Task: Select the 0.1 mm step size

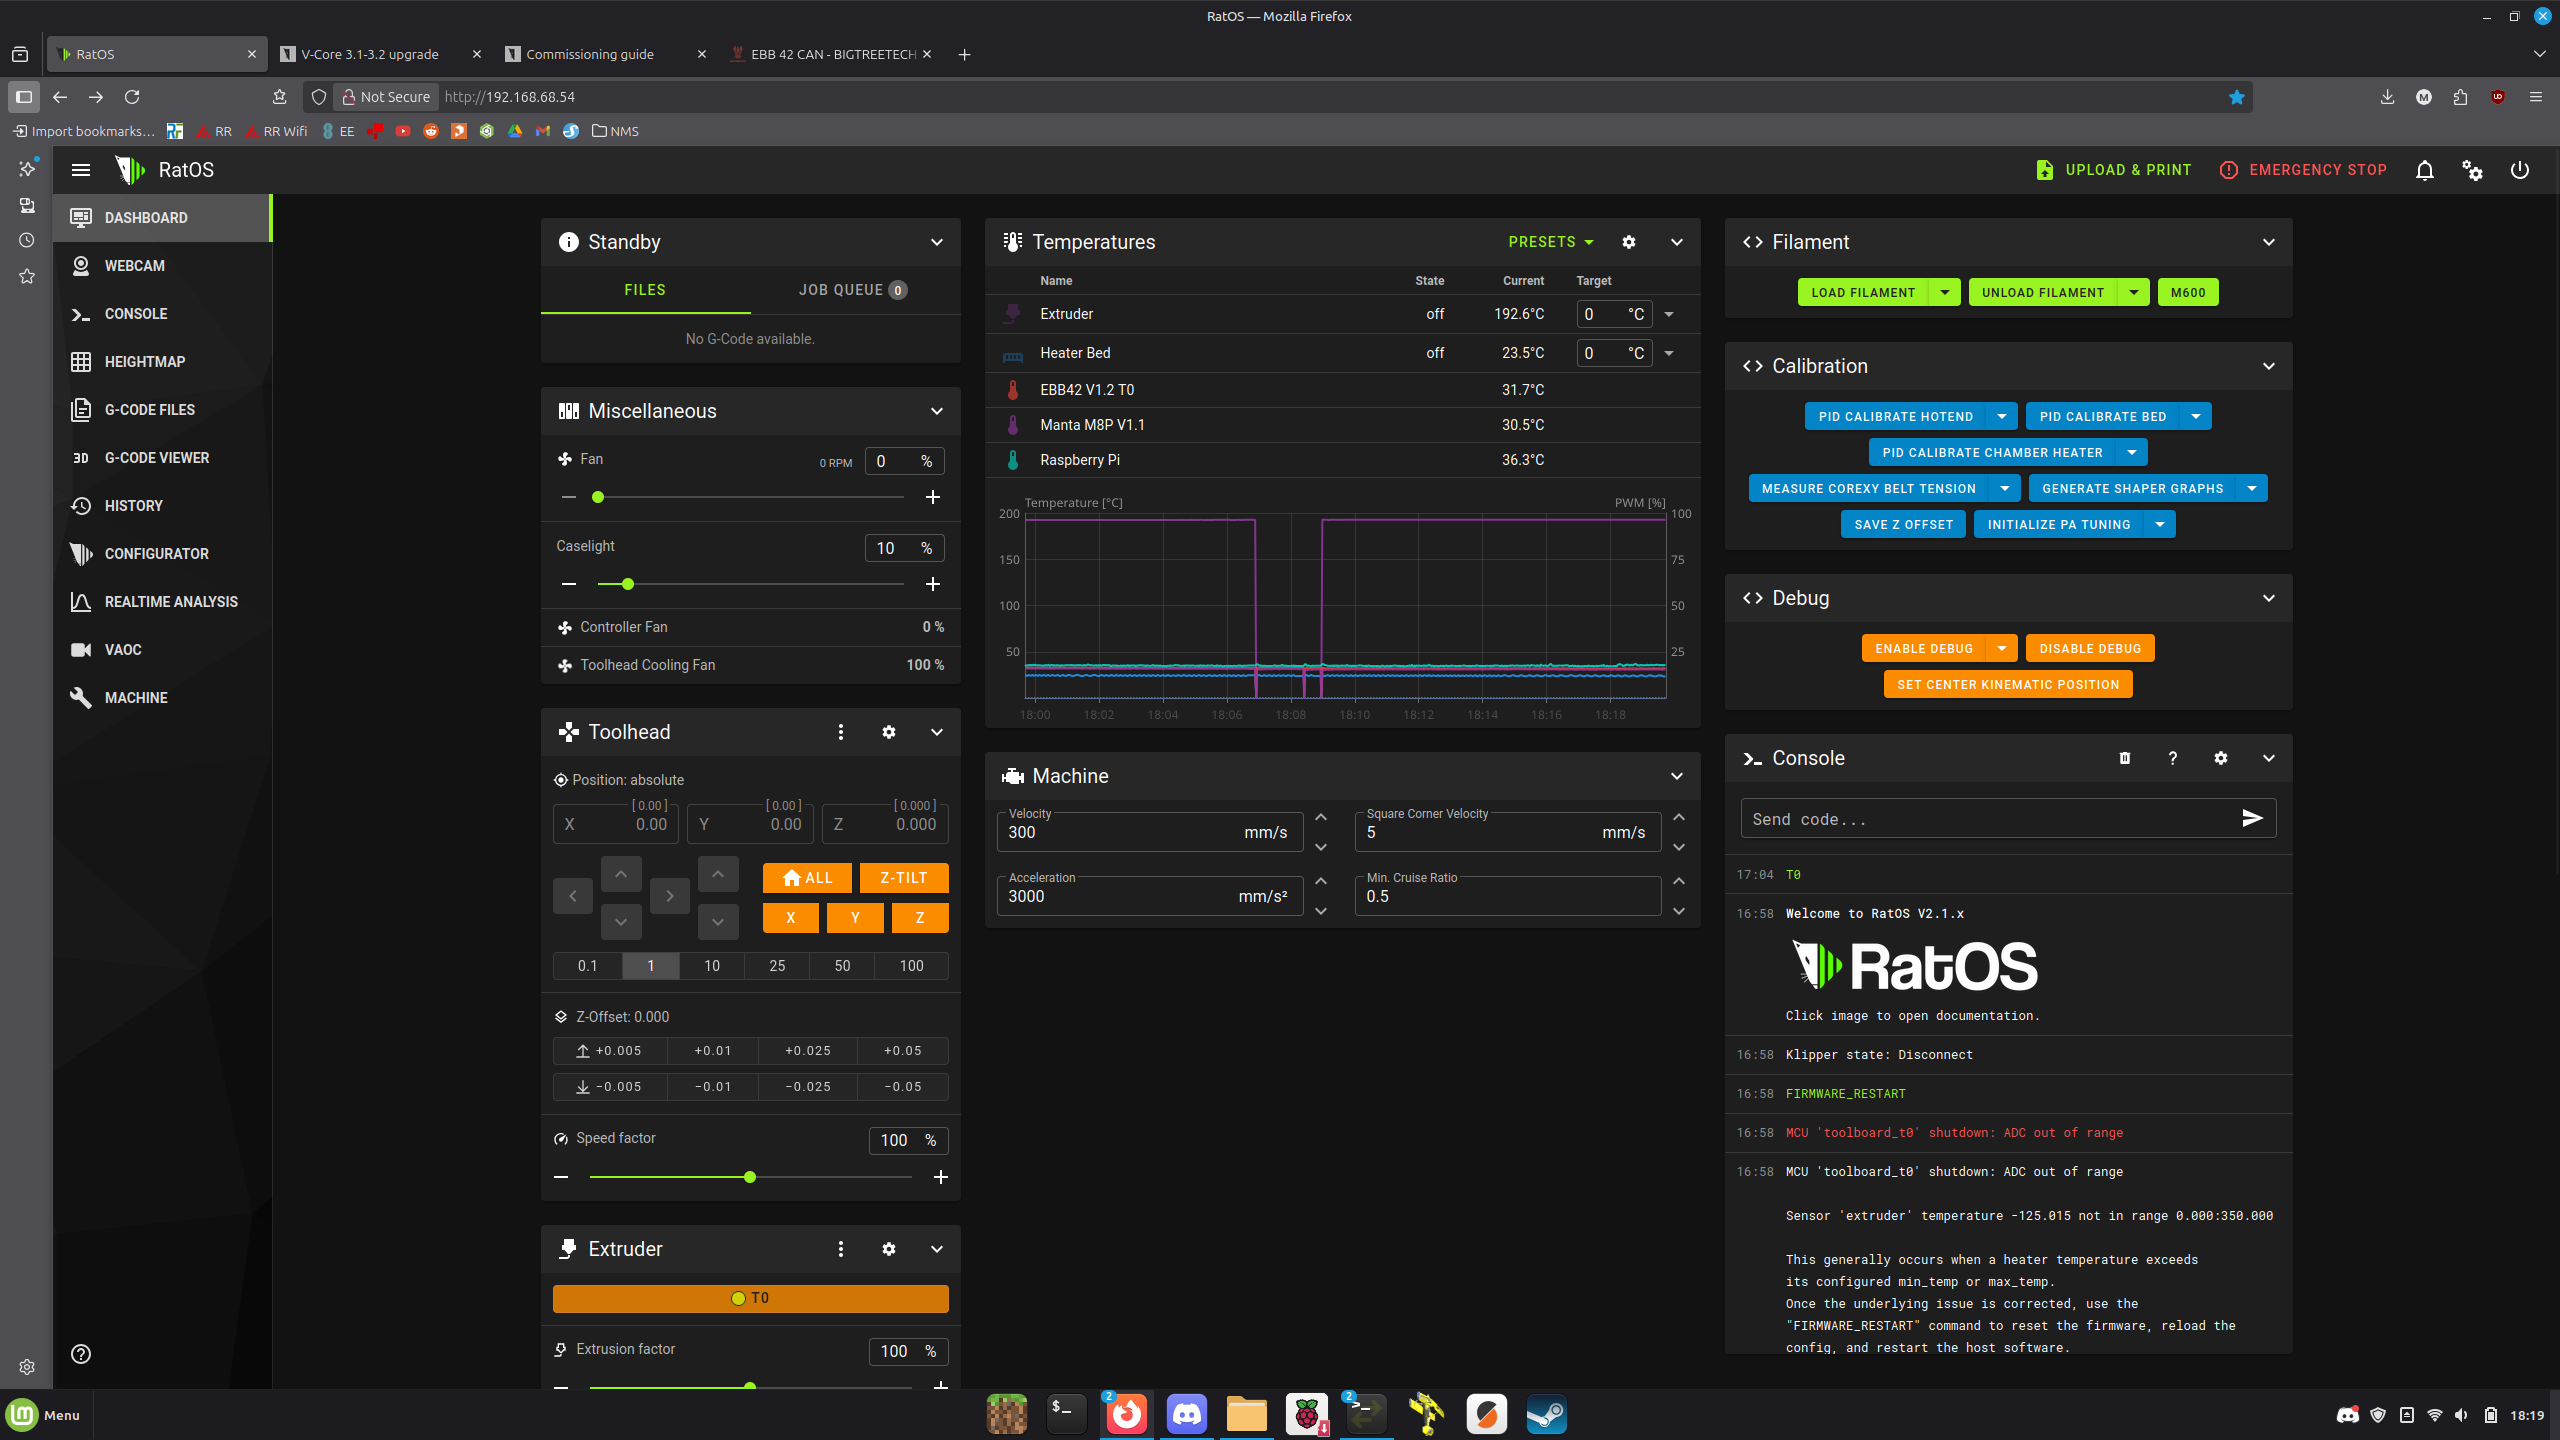Action: click(587, 966)
